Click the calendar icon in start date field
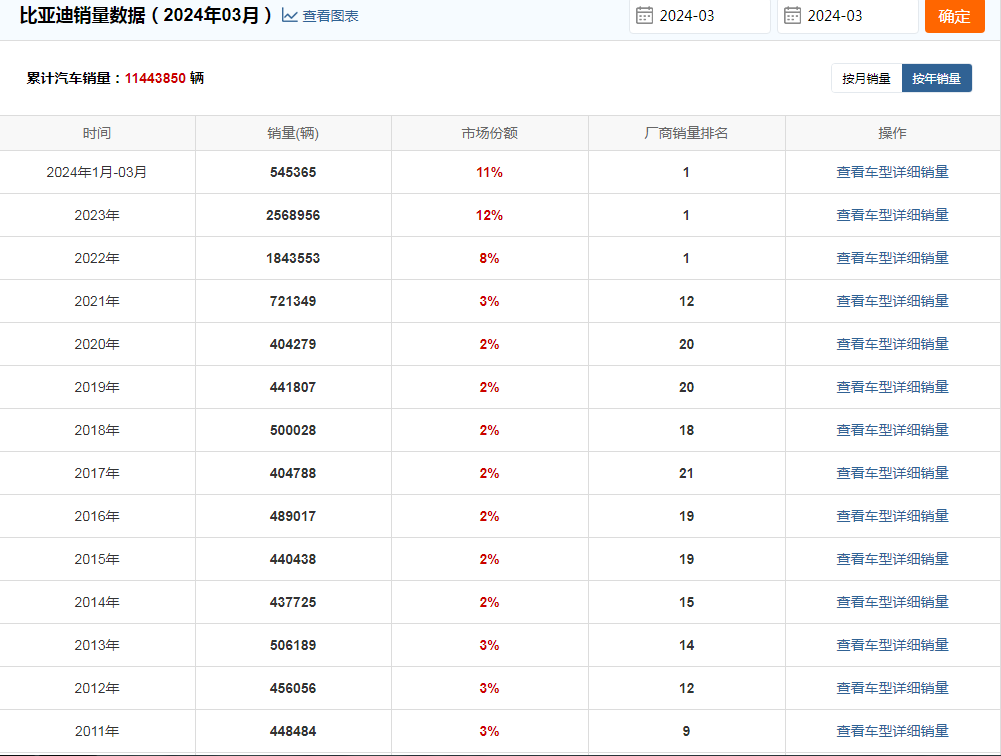The height and width of the screenshot is (756, 1001). click(x=644, y=15)
